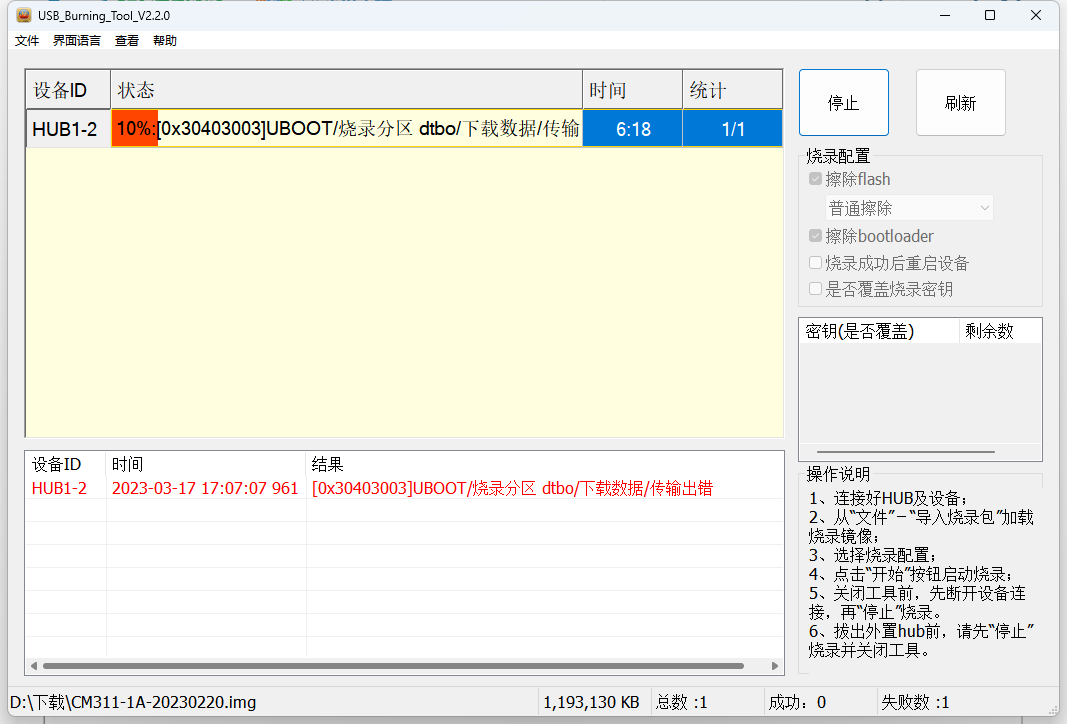This screenshot has width=1067, height=724.
Task: Click the 6:18 time cell
Action: (633, 129)
